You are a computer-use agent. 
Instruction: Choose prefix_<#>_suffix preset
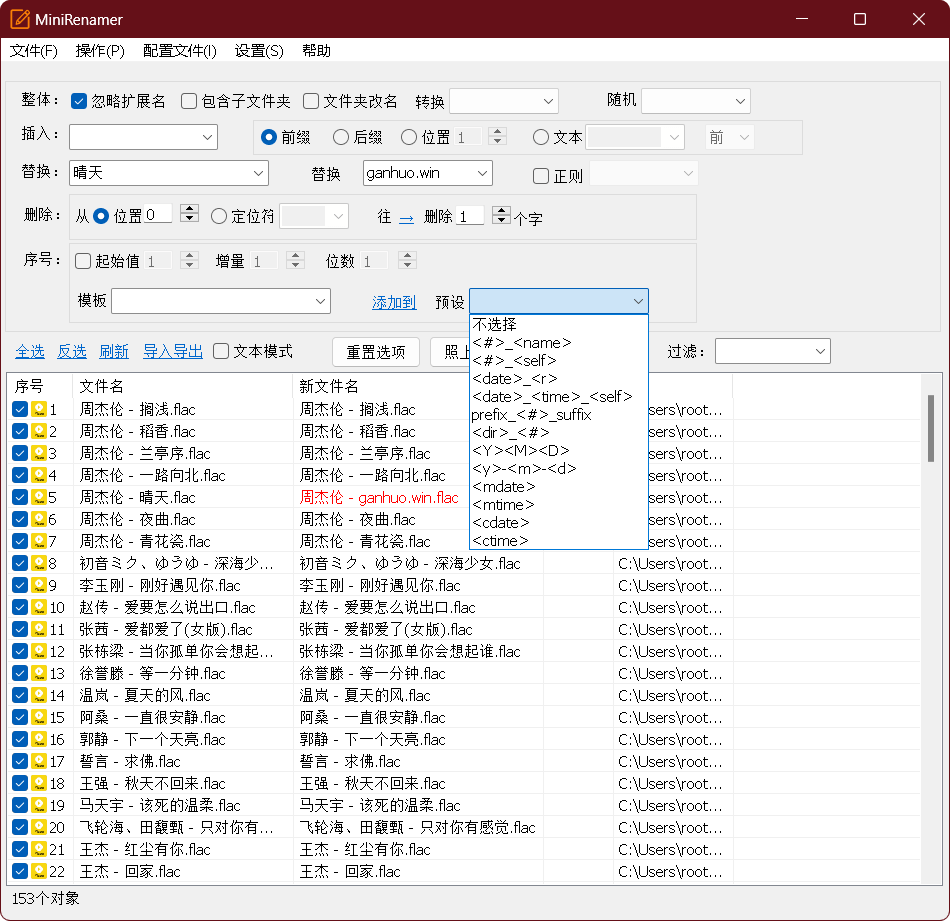[x=559, y=414]
